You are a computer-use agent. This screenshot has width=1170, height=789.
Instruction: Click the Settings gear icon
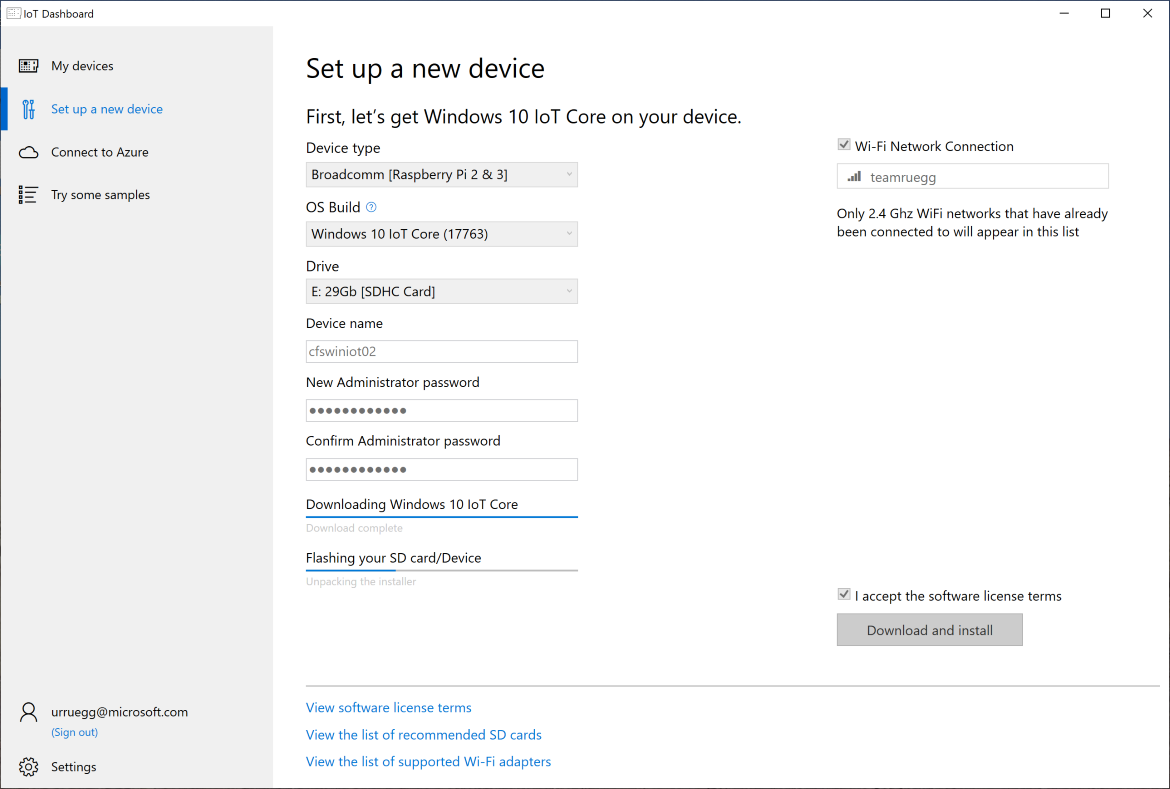(x=28, y=767)
